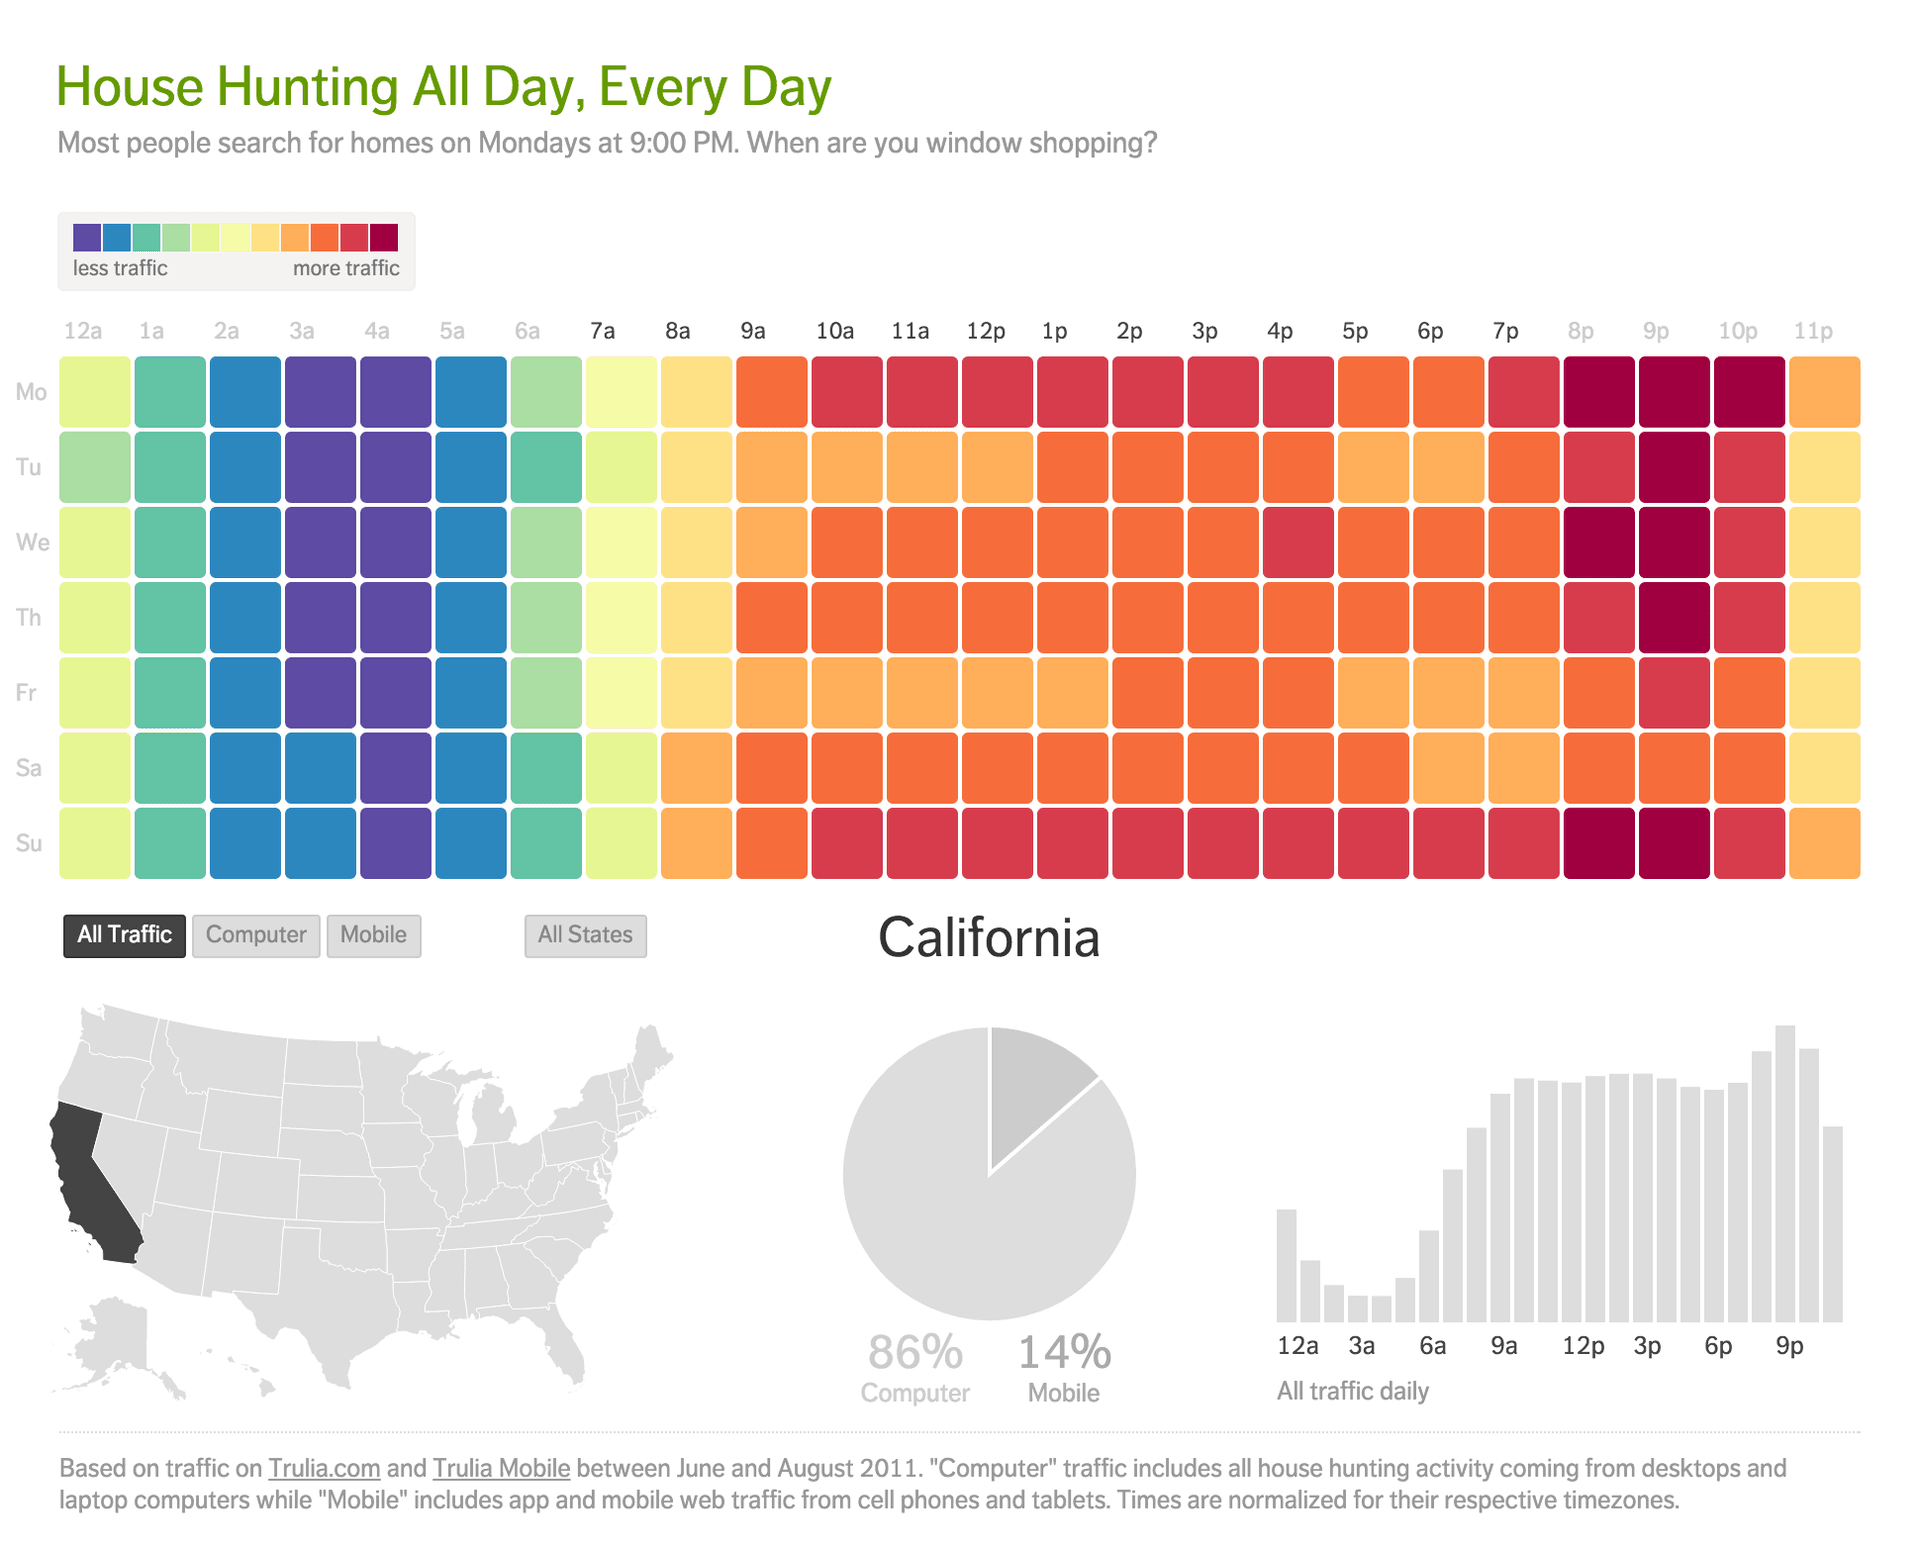The width and height of the screenshot is (1920, 1559).
Task: Switch to Computer traffic view
Action: click(256, 935)
